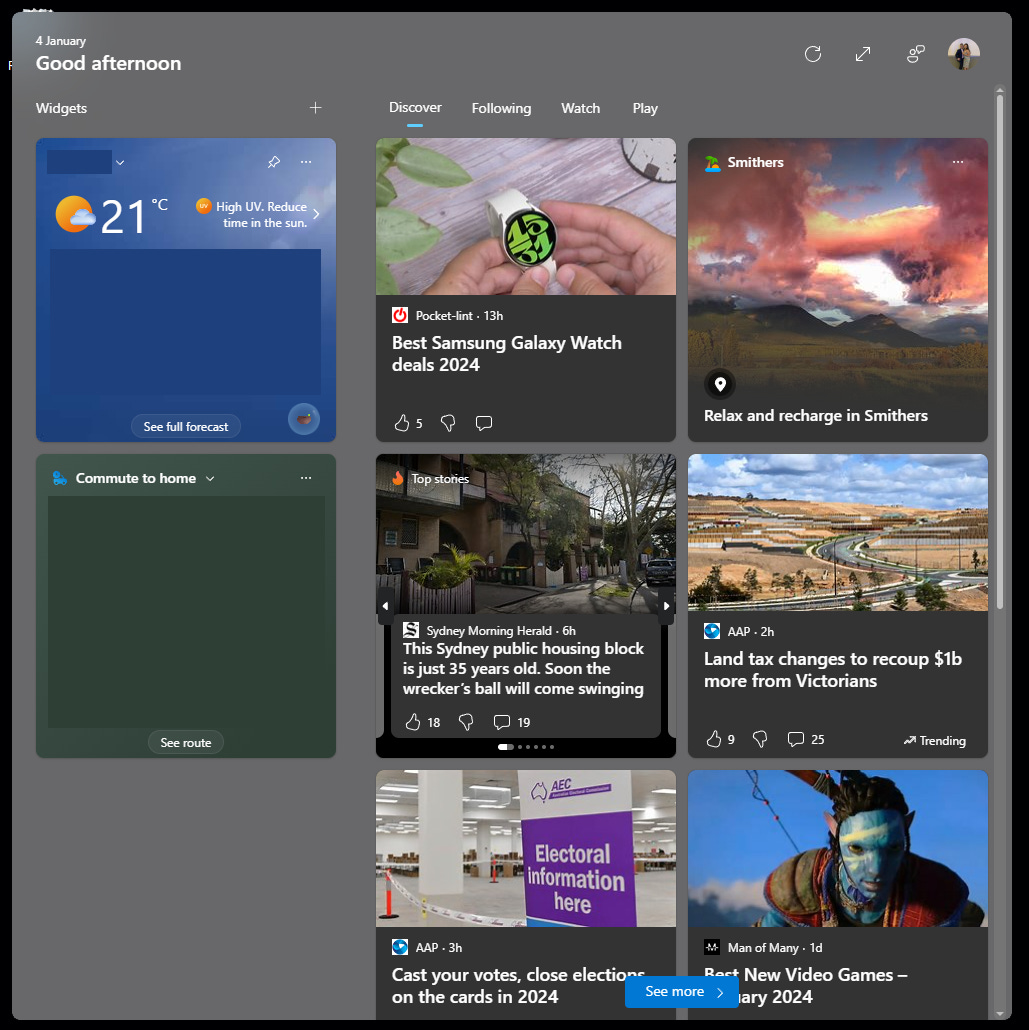Image resolution: width=1029 pixels, height=1030 pixels.
Task: Click the Pocket-lint source label
Action: pyautogui.click(x=444, y=316)
